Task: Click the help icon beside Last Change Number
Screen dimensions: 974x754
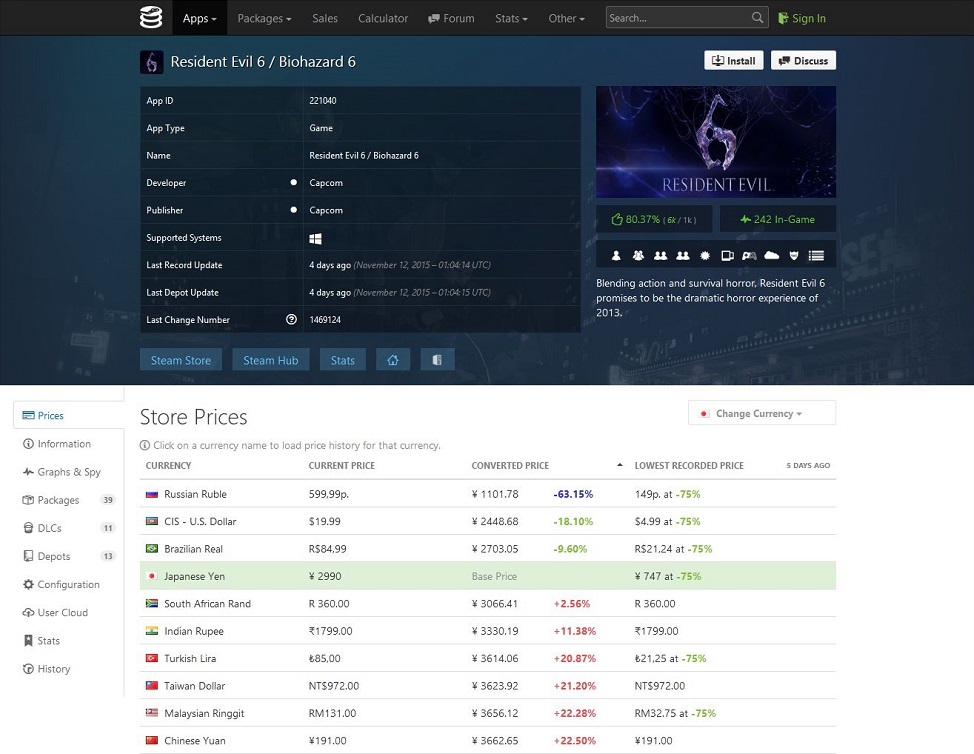Action: (x=292, y=320)
